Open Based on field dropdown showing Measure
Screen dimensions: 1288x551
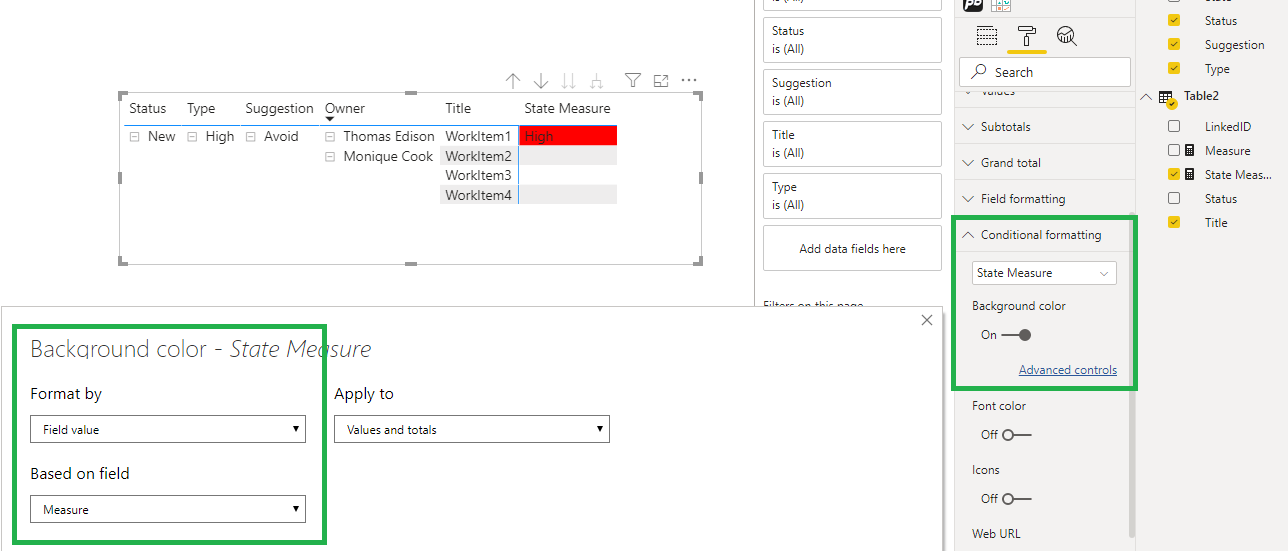pos(168,510)
